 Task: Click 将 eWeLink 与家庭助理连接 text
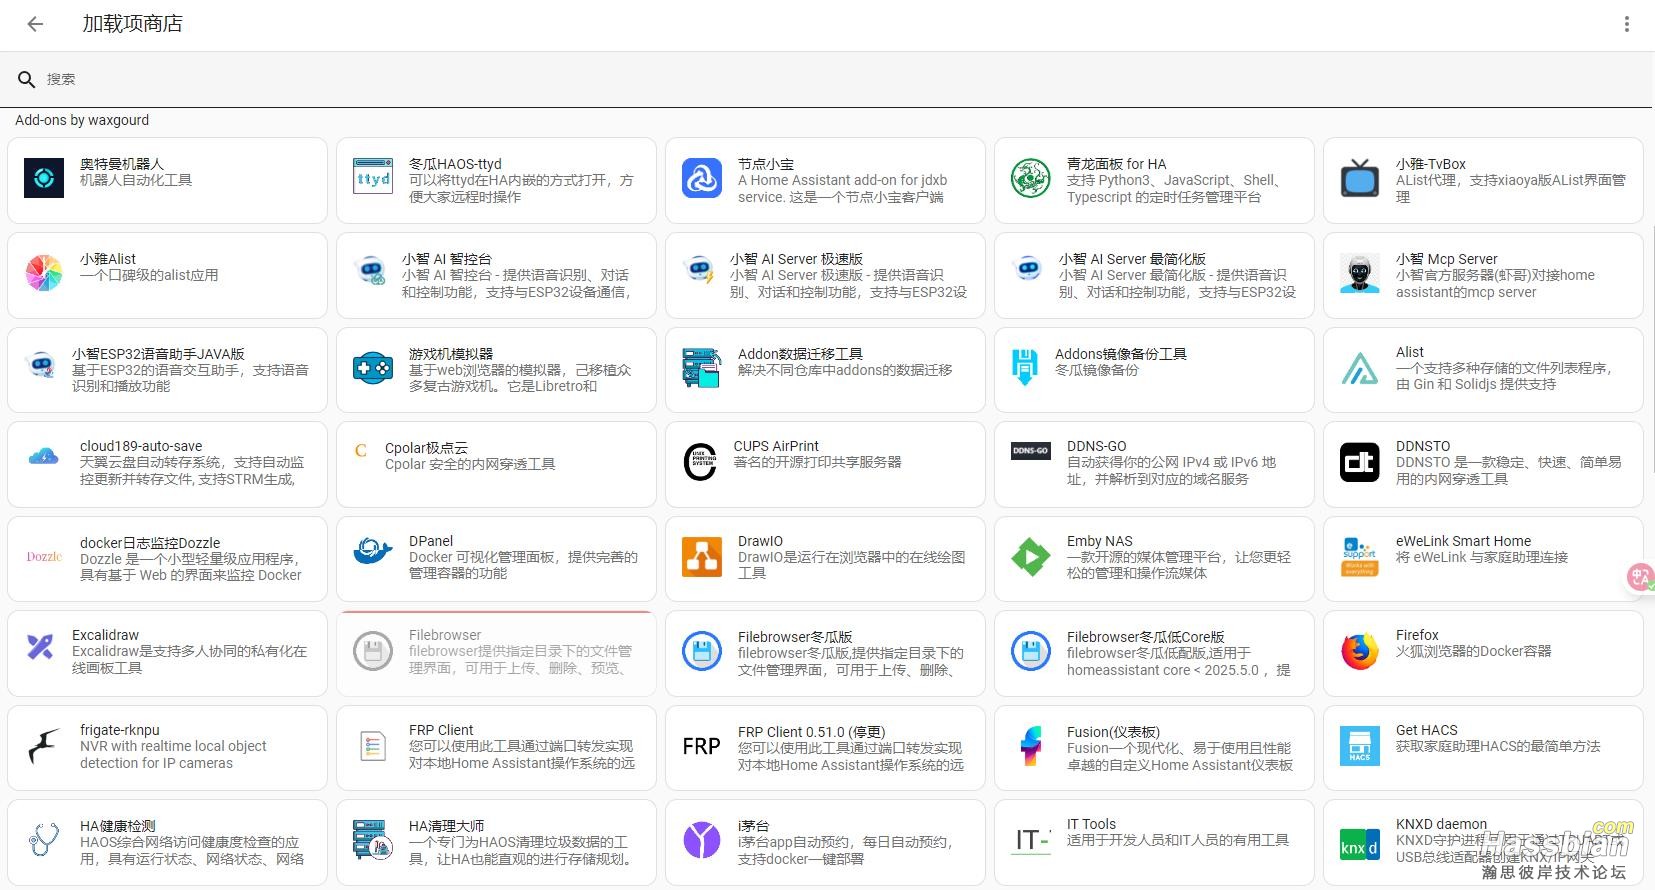pos(1482,558)
